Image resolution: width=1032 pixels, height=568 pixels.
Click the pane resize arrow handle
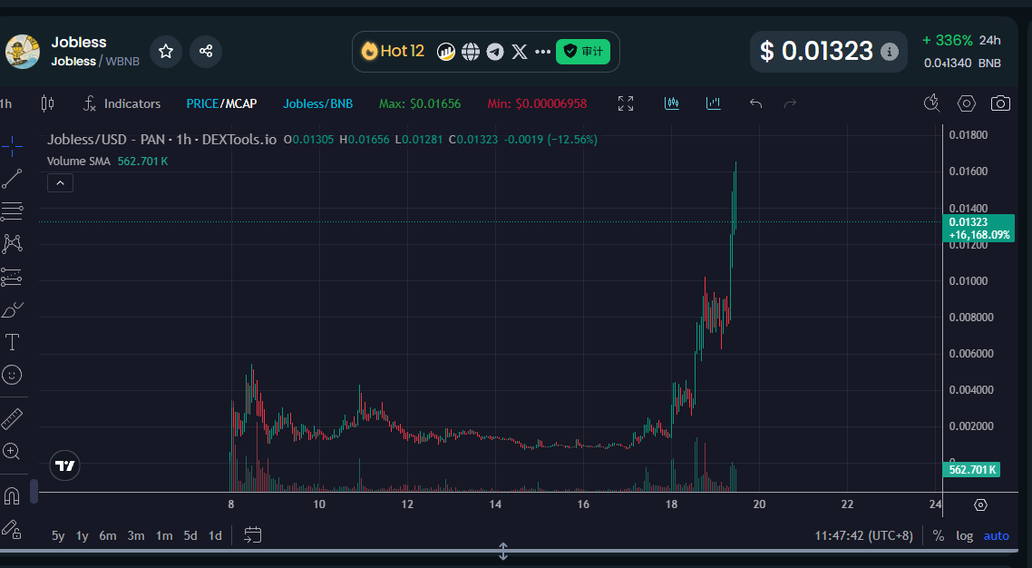(x=503, y=552)
